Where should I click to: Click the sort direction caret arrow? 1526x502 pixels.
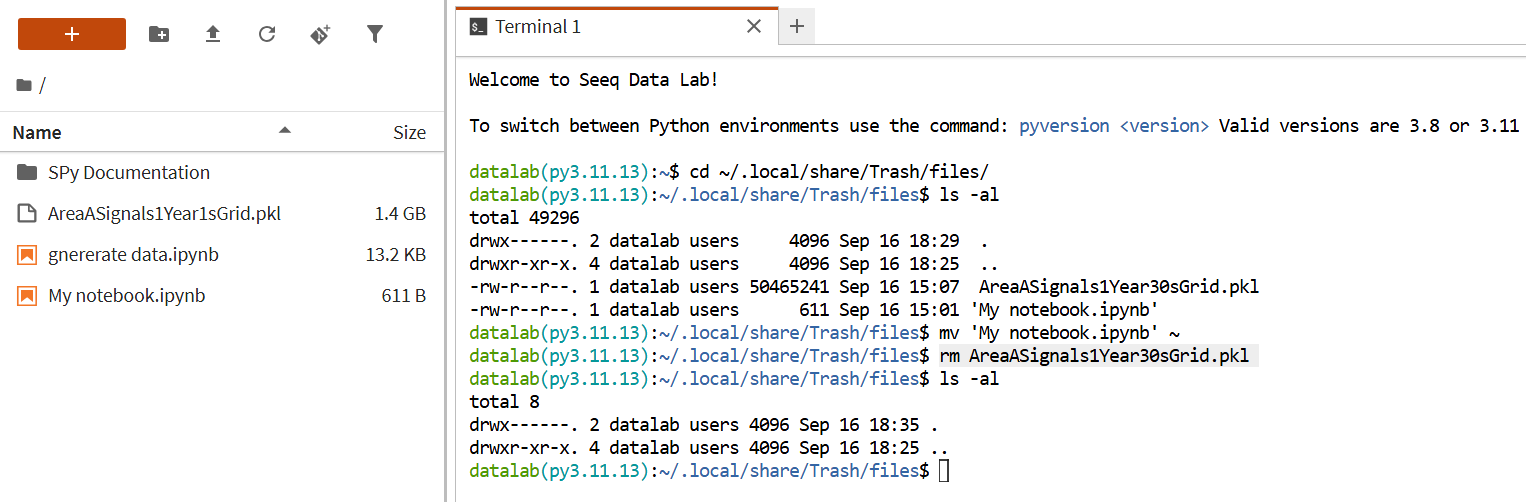coord(285,130)
